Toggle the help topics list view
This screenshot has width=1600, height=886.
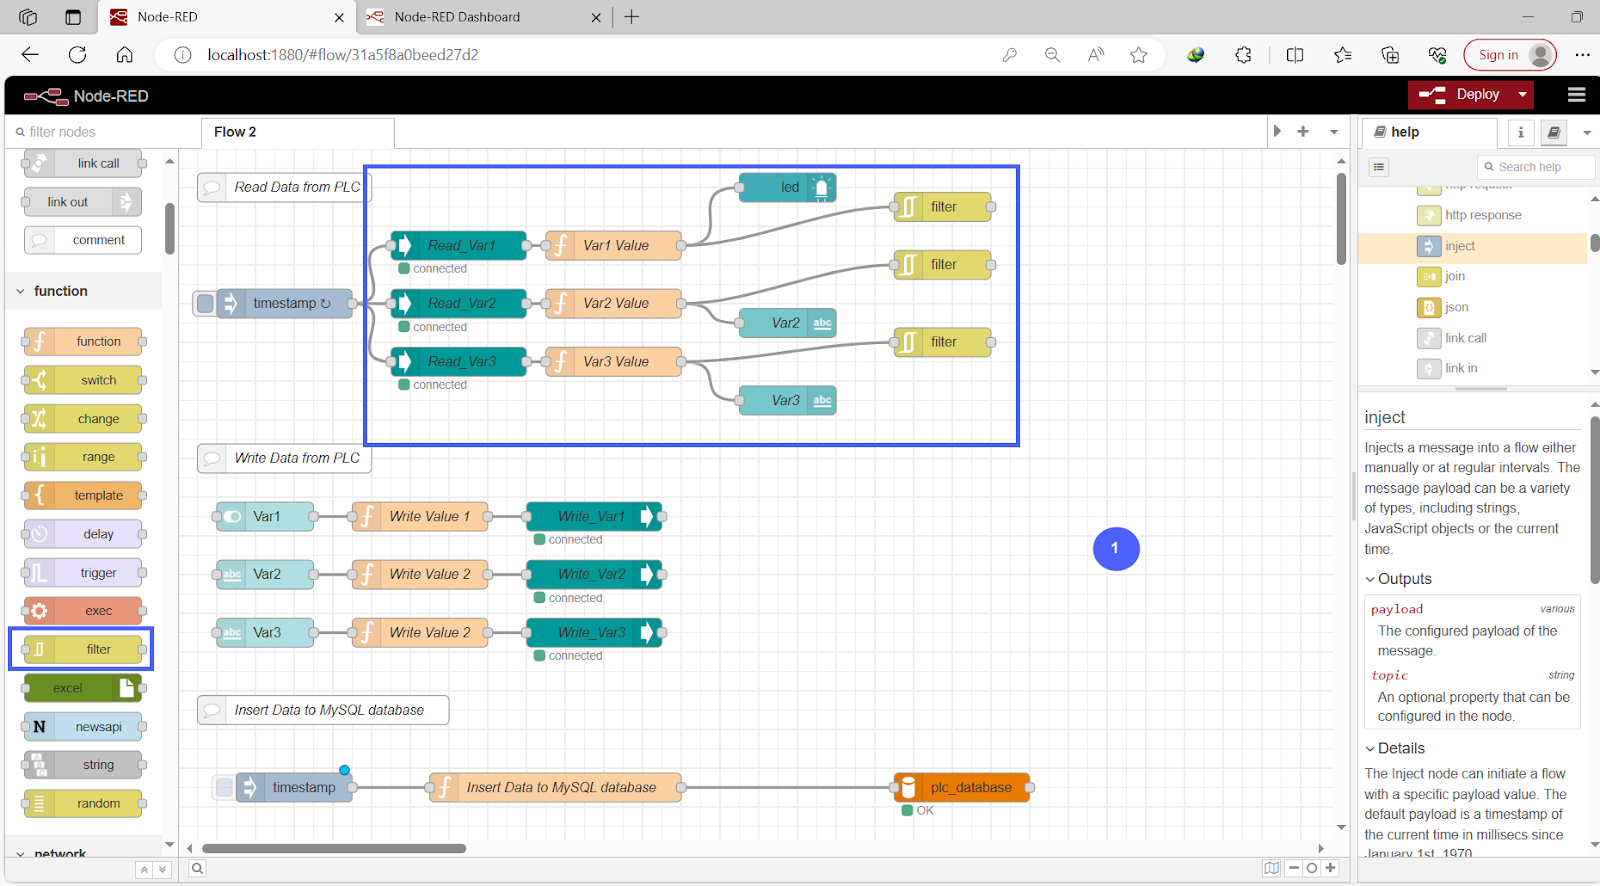(1379, 167)
